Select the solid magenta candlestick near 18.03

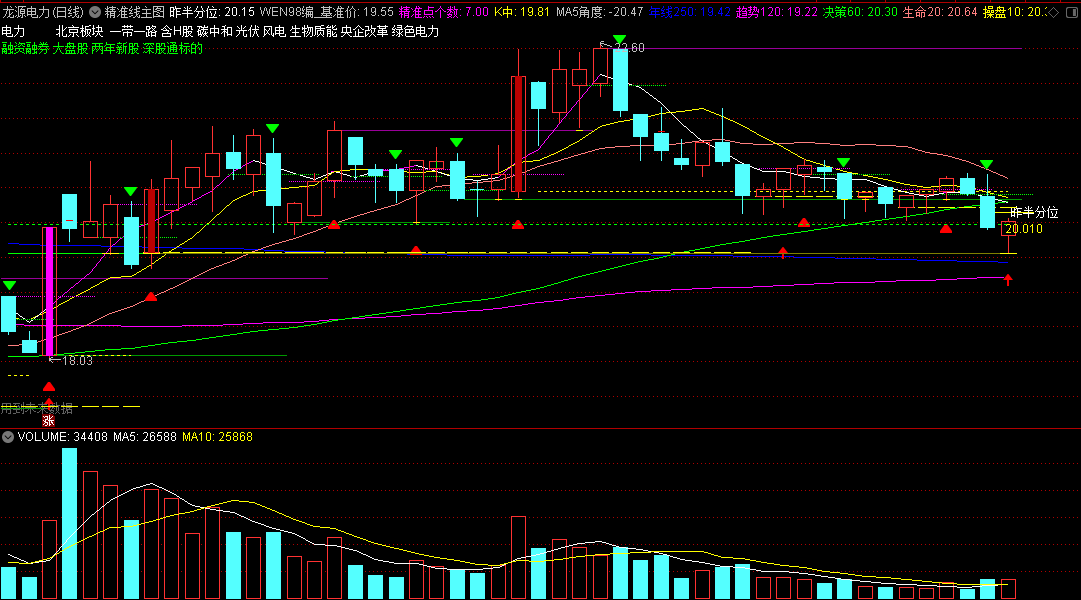point(49,292)
